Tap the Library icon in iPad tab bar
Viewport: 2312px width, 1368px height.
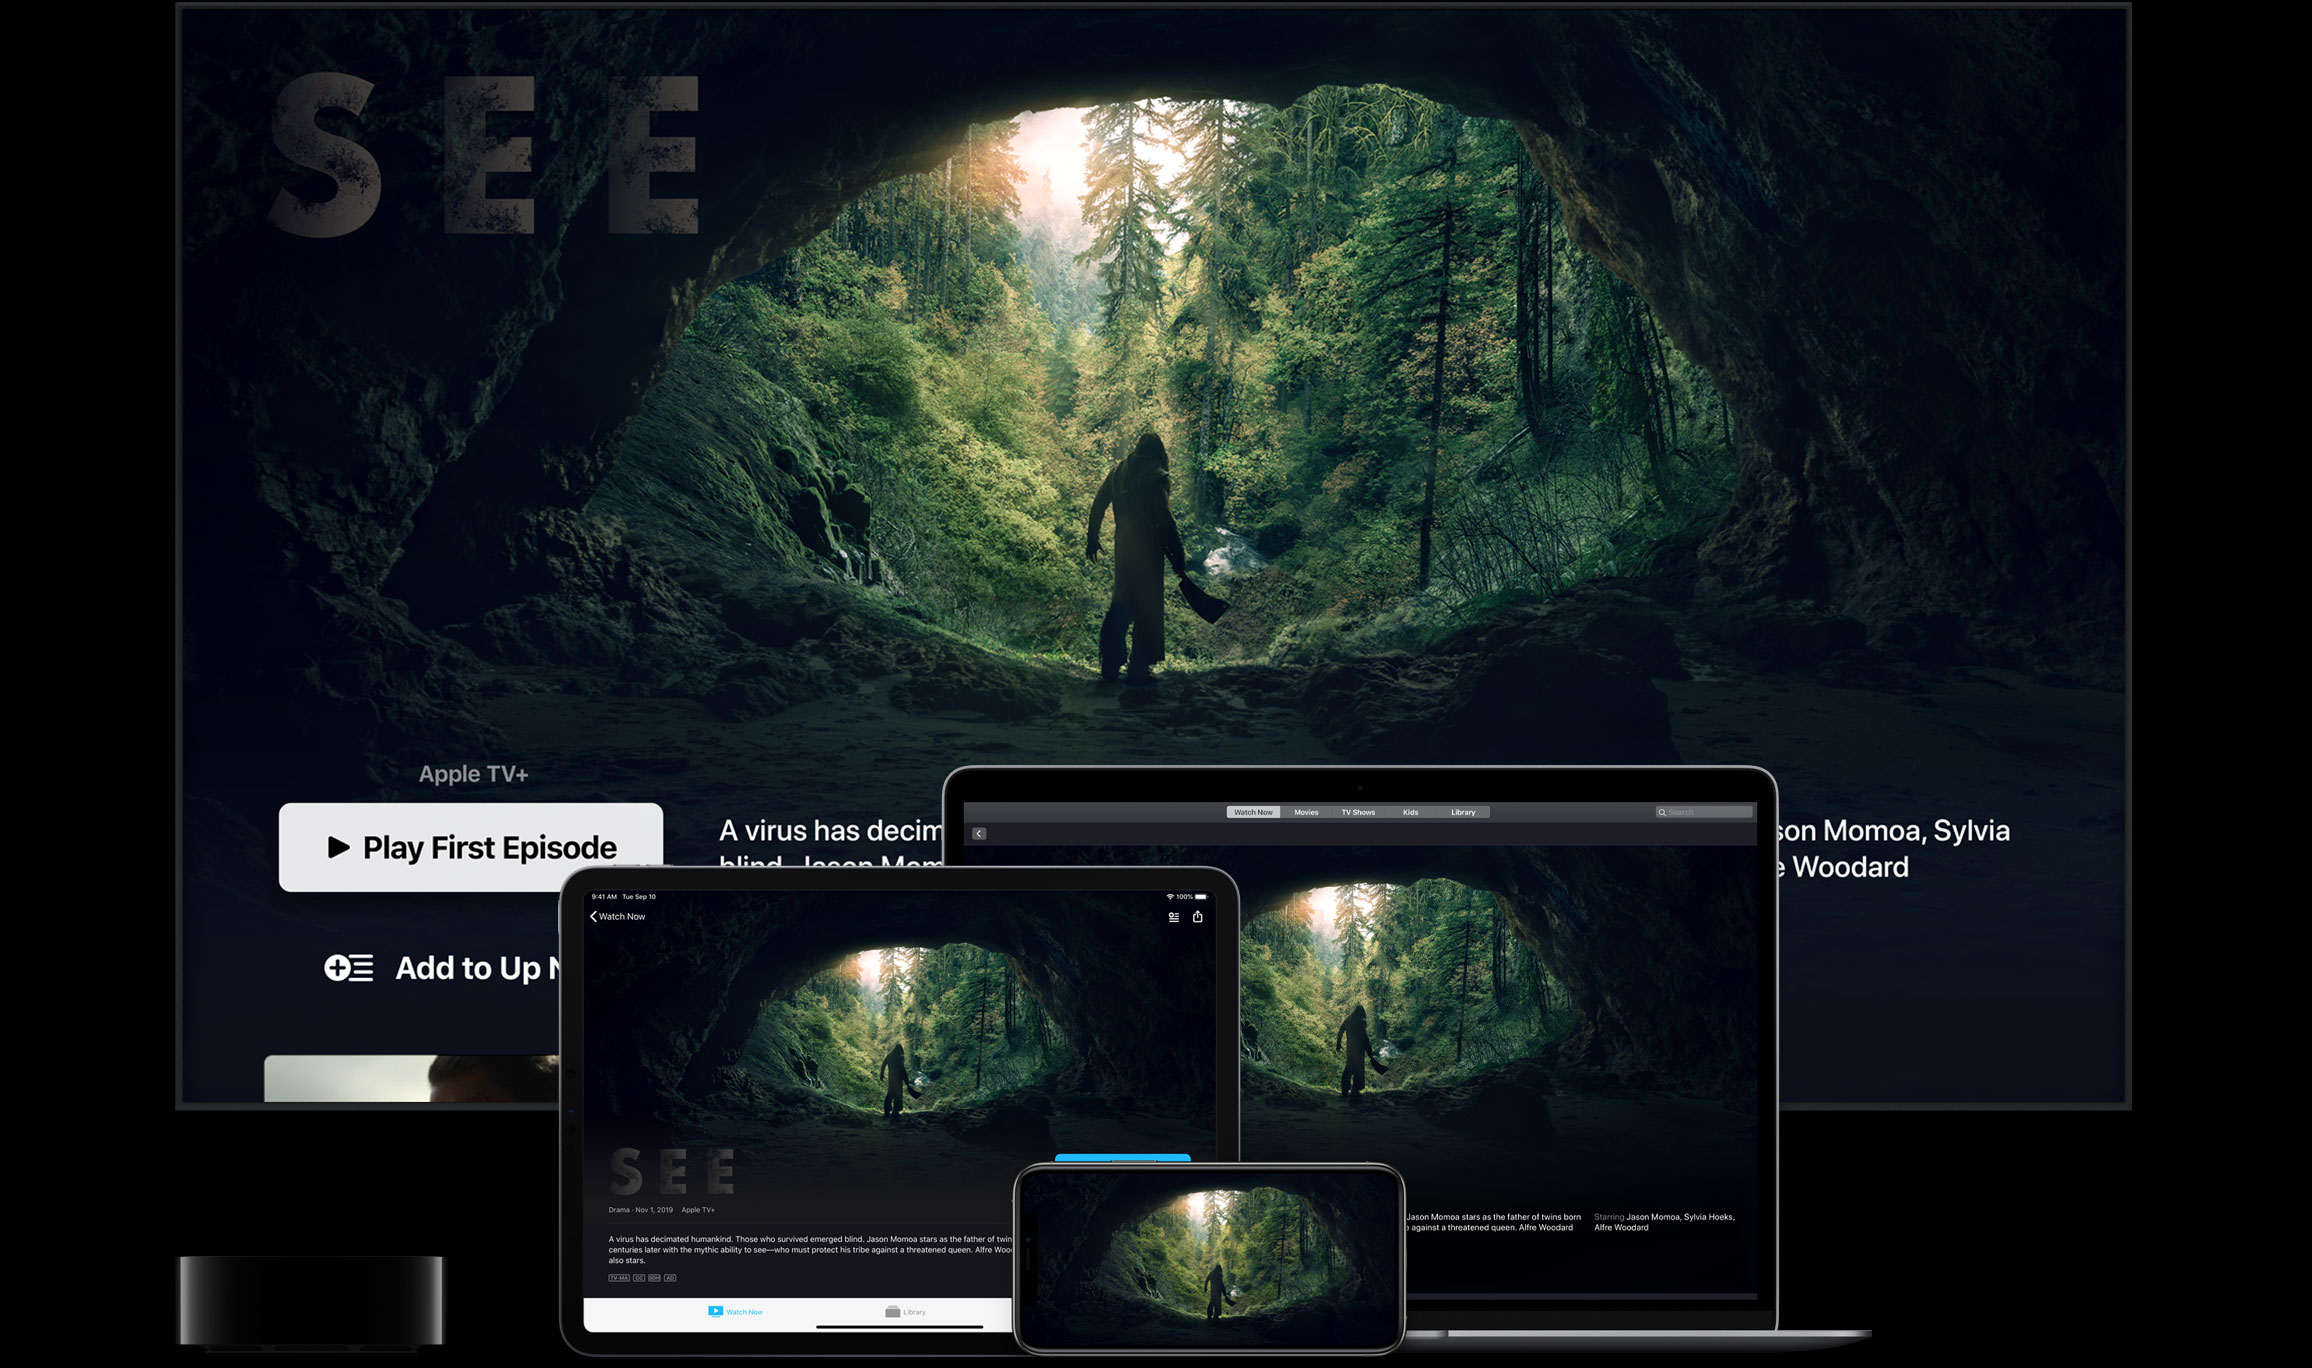[x=892, y=1311]
